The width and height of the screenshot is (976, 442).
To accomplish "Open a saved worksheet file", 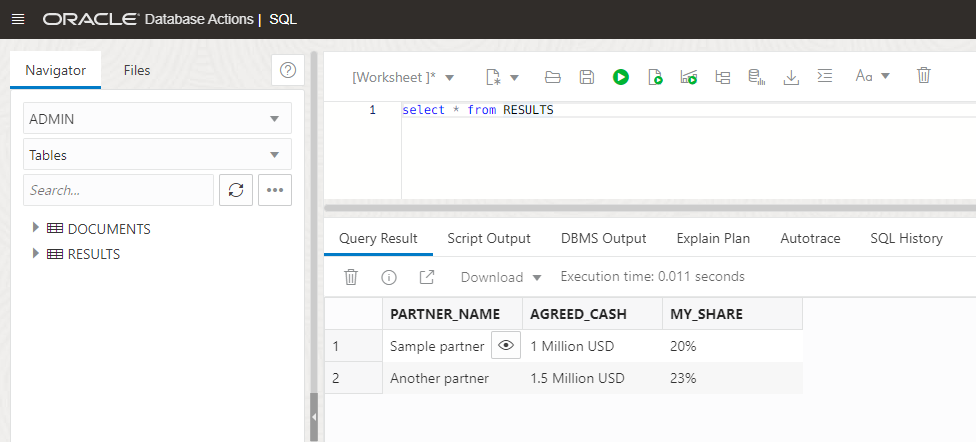I will tap(553, 77).
